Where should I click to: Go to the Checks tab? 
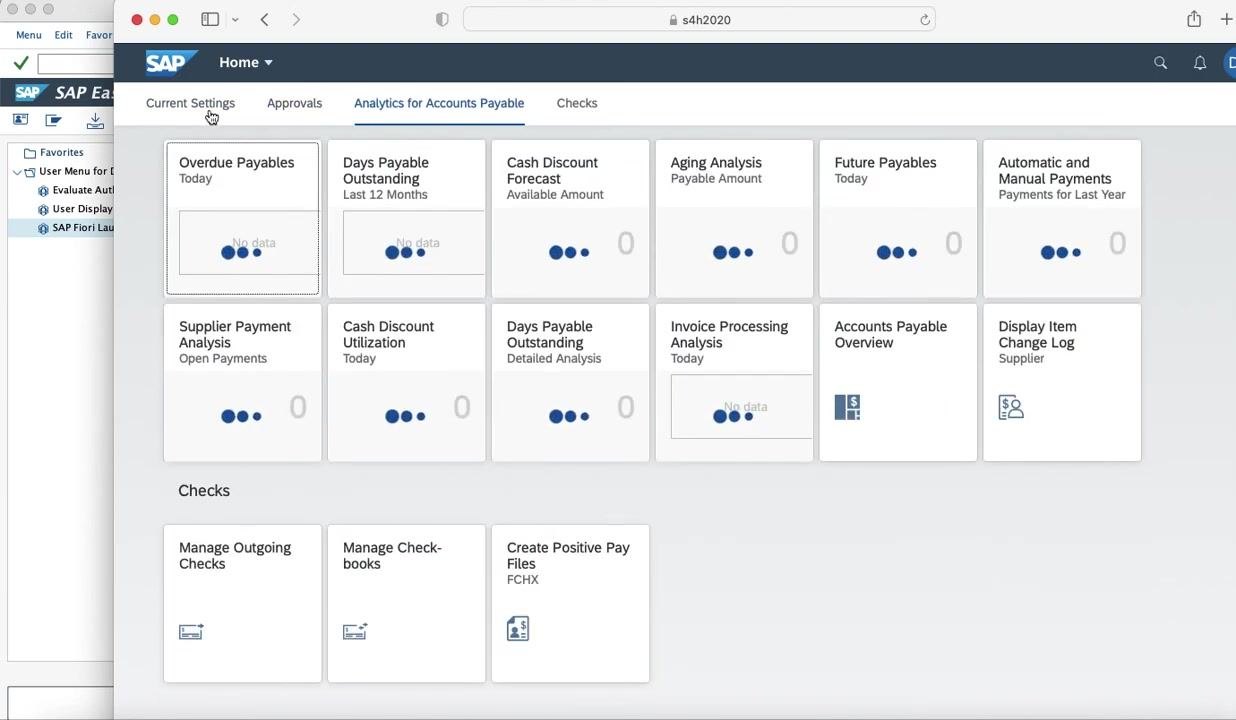pos(577,103)
